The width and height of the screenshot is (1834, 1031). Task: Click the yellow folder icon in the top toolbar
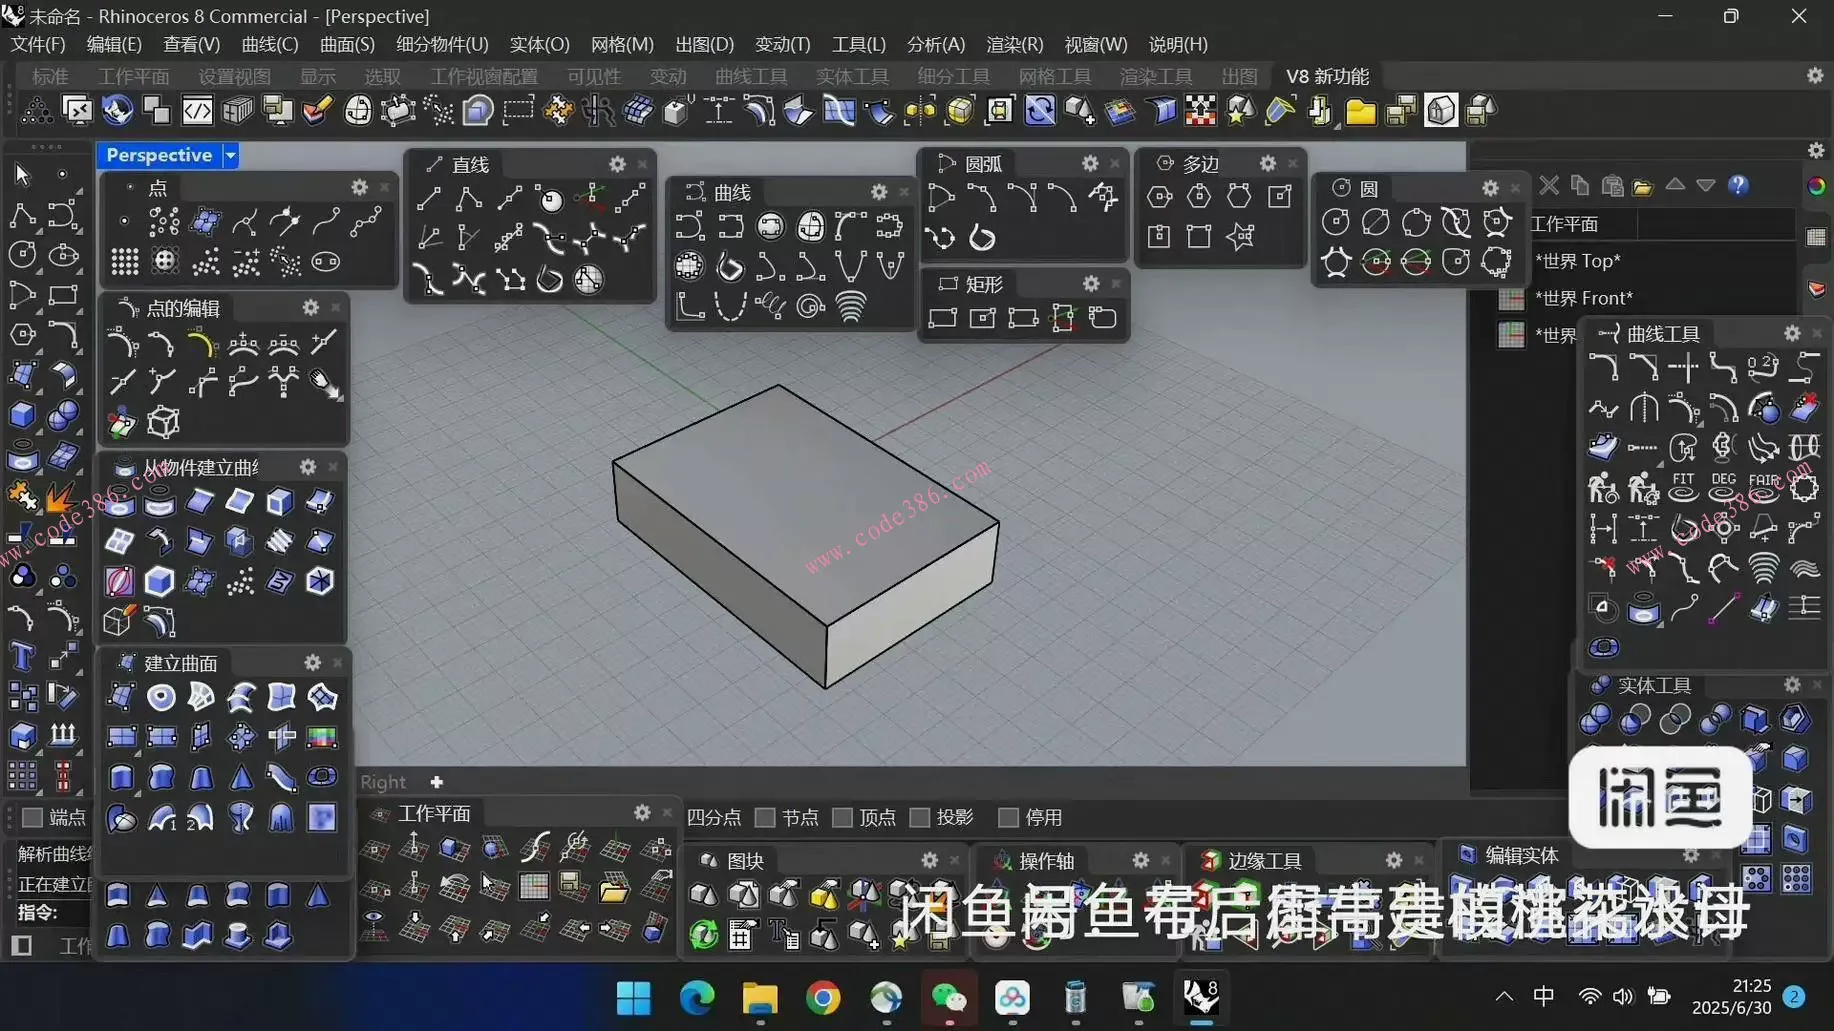pyautogui.click(x=1360, y=112)
